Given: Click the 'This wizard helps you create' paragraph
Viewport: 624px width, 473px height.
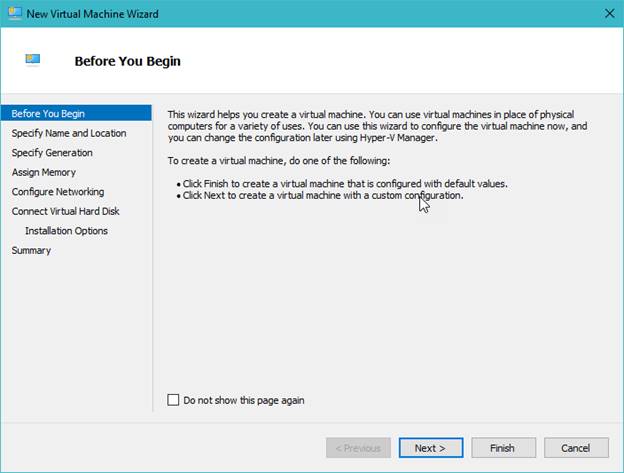Looking at the screenshot, I should point(377,126).
